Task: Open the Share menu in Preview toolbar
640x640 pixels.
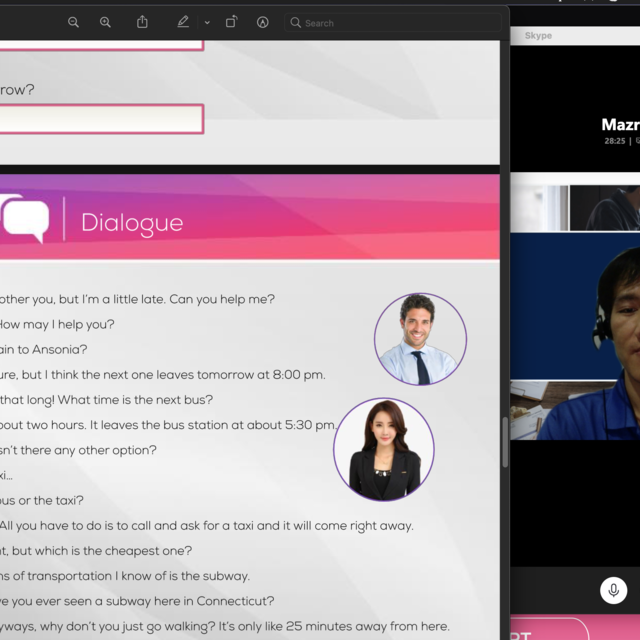Action: click(x=142, y=22)
